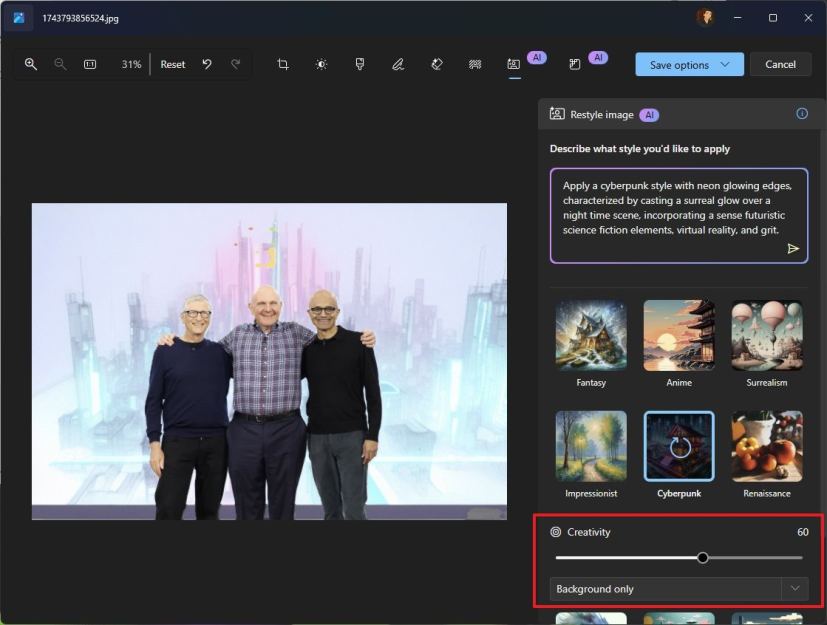Choose the Fantasy style preset
The height and width of the screenshot is (625, 827).
click(590, 335)
